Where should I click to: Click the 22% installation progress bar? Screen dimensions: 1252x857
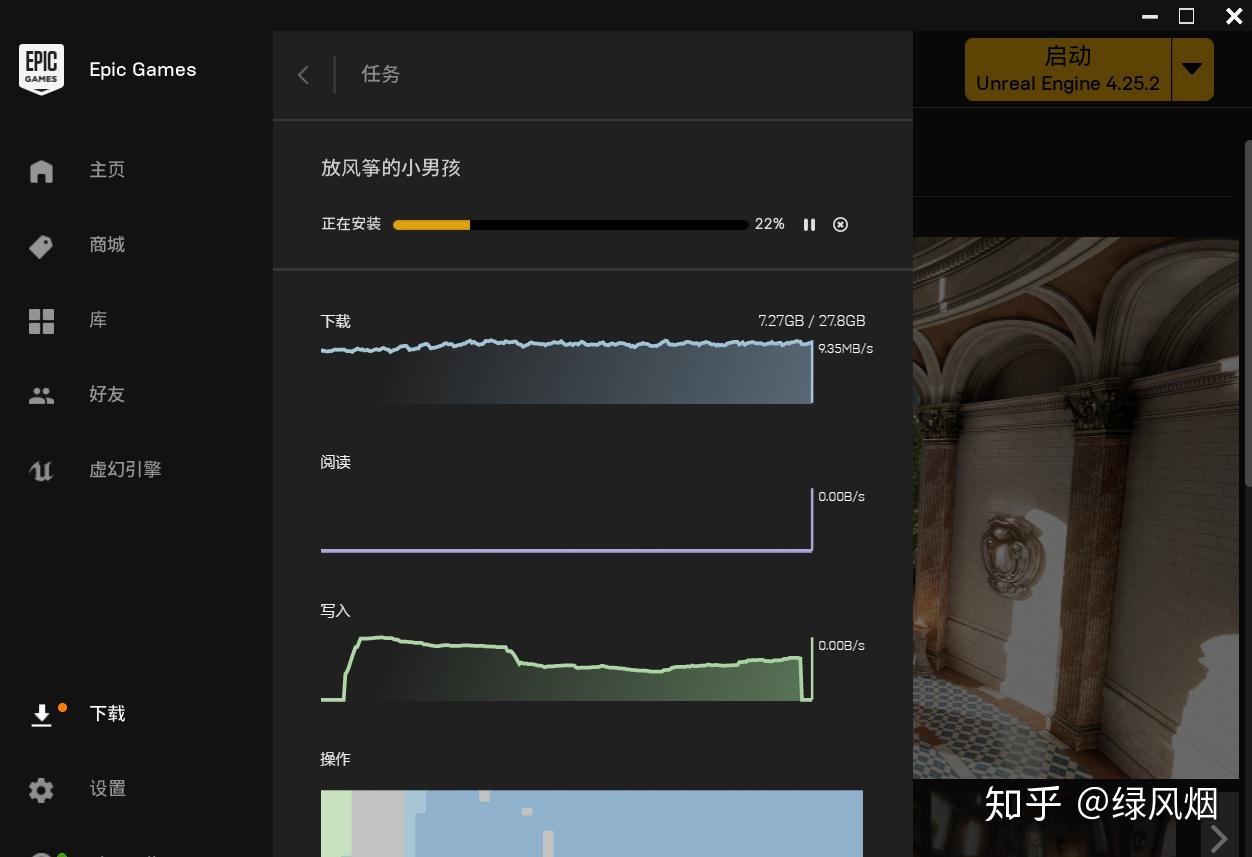coord(571,225)
